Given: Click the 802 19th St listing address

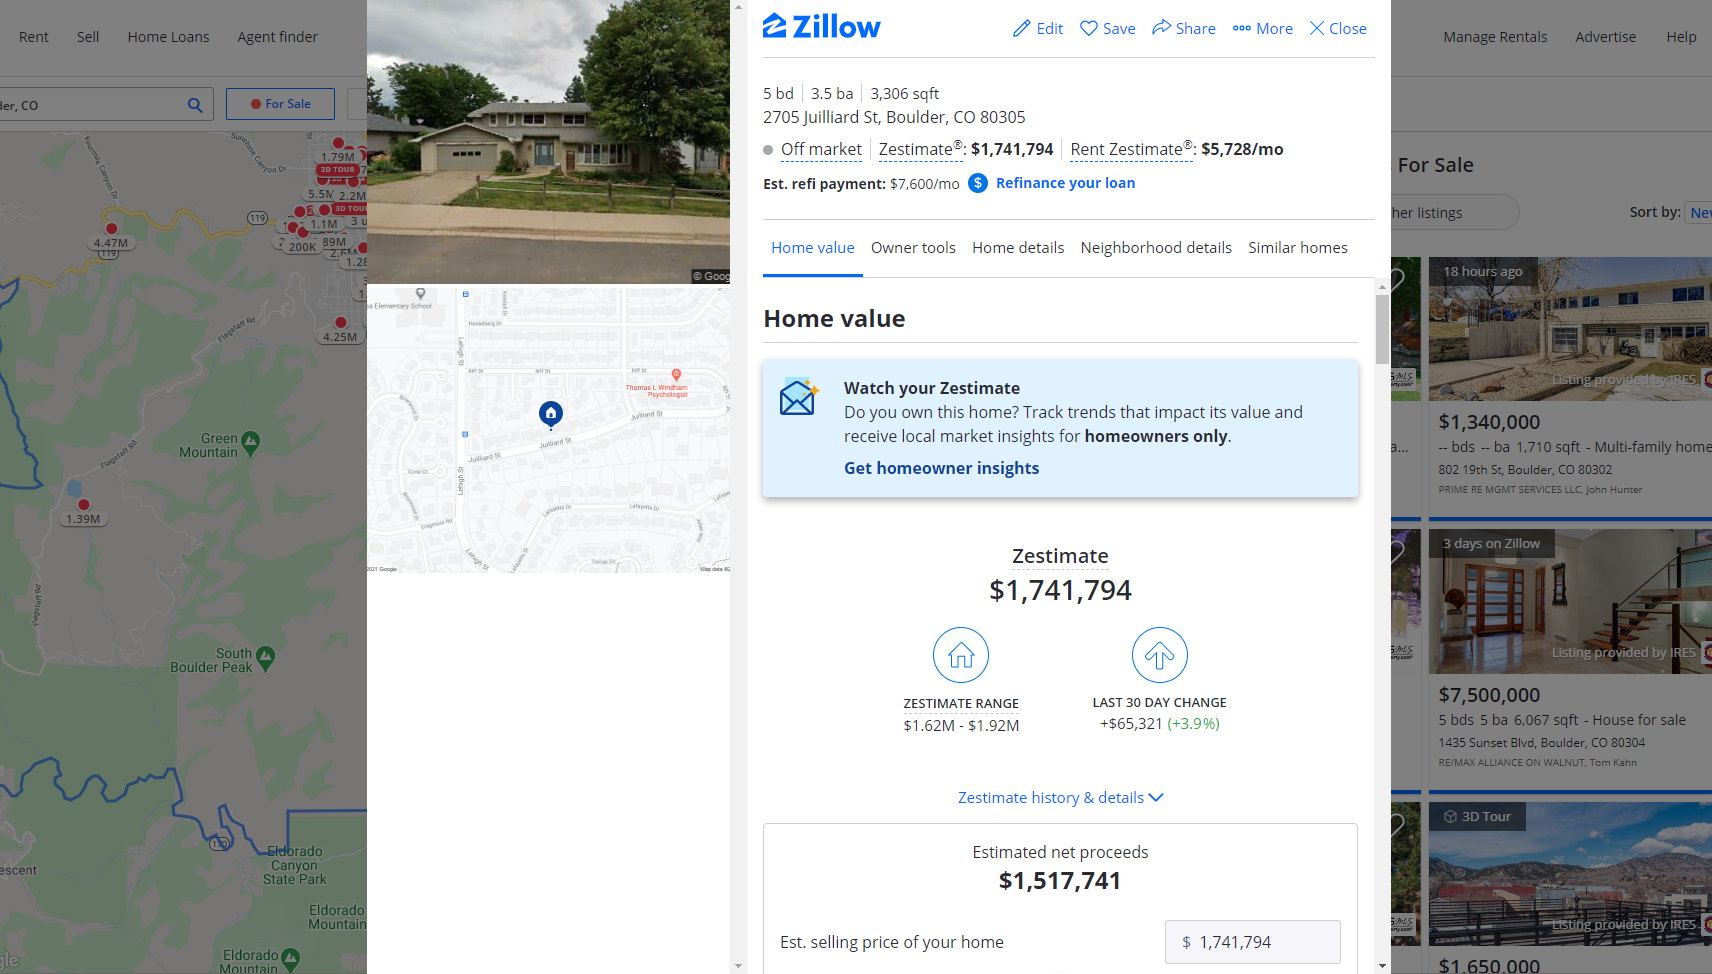Looking at the screenshot, I should (x=1525, y=470).
